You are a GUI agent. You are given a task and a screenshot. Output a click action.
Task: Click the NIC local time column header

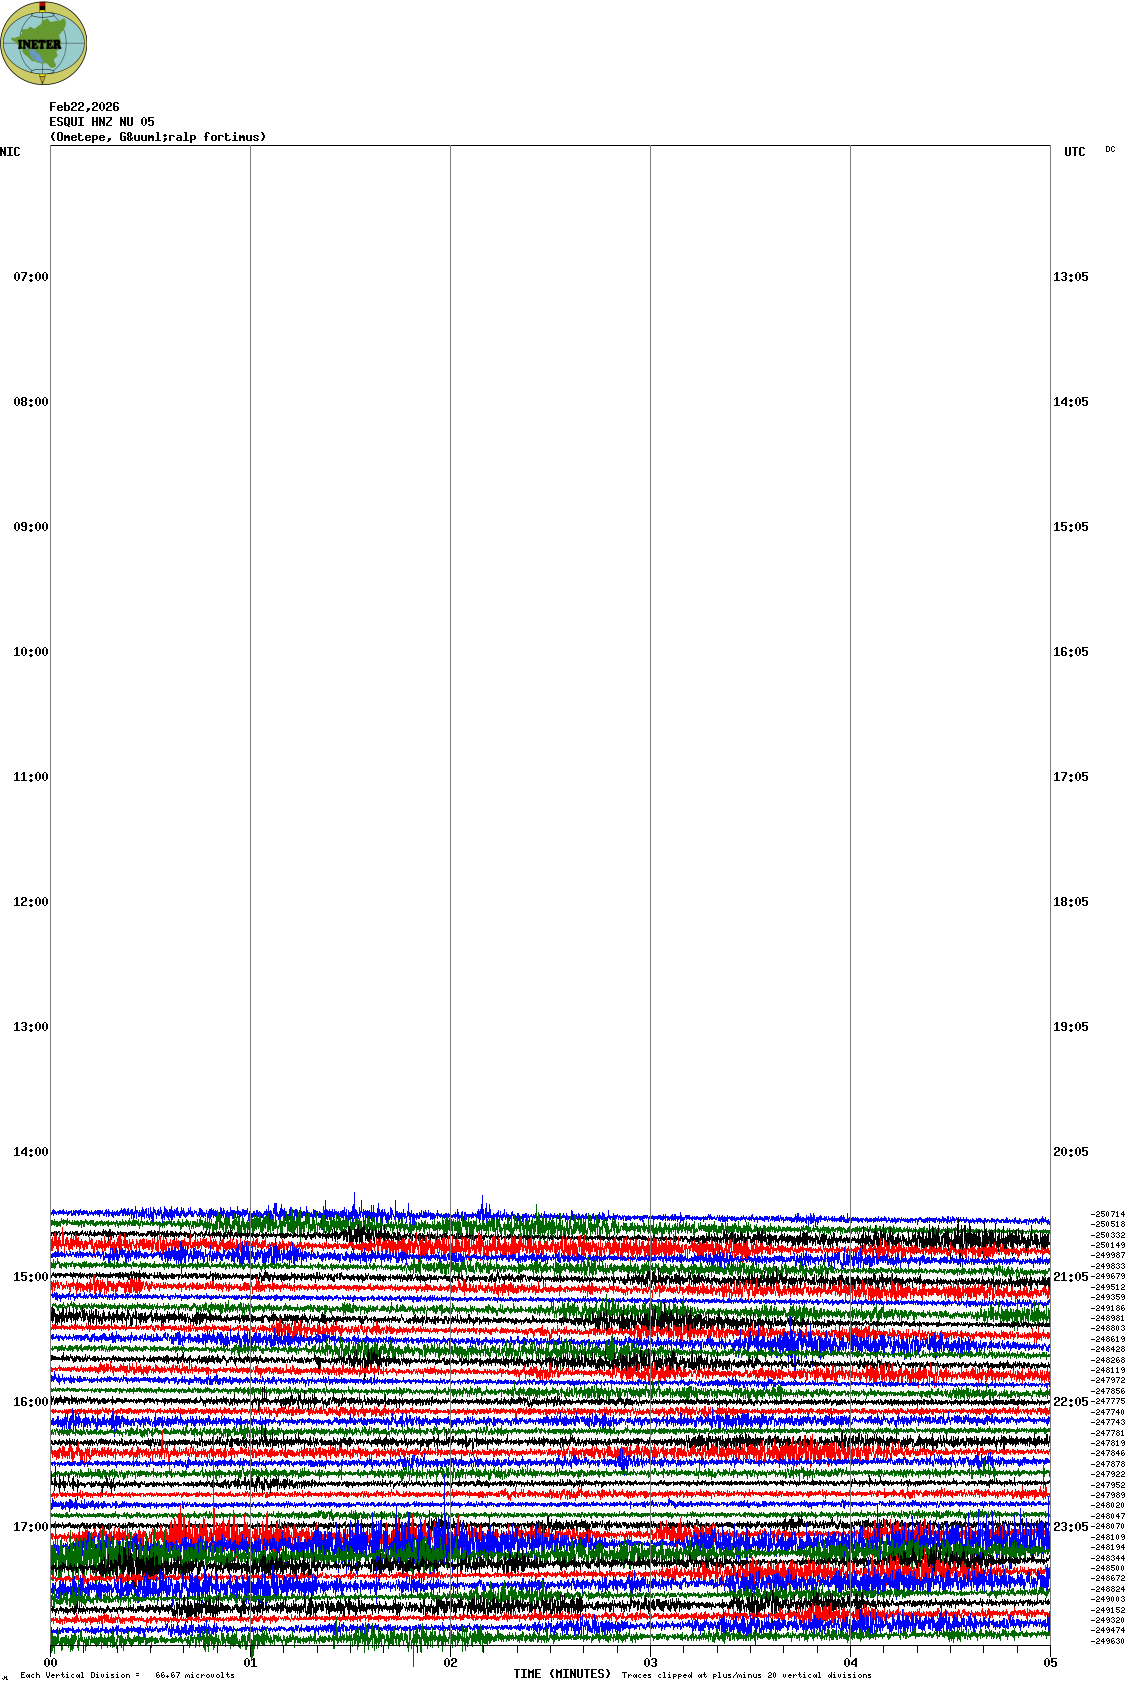(10, 152)
